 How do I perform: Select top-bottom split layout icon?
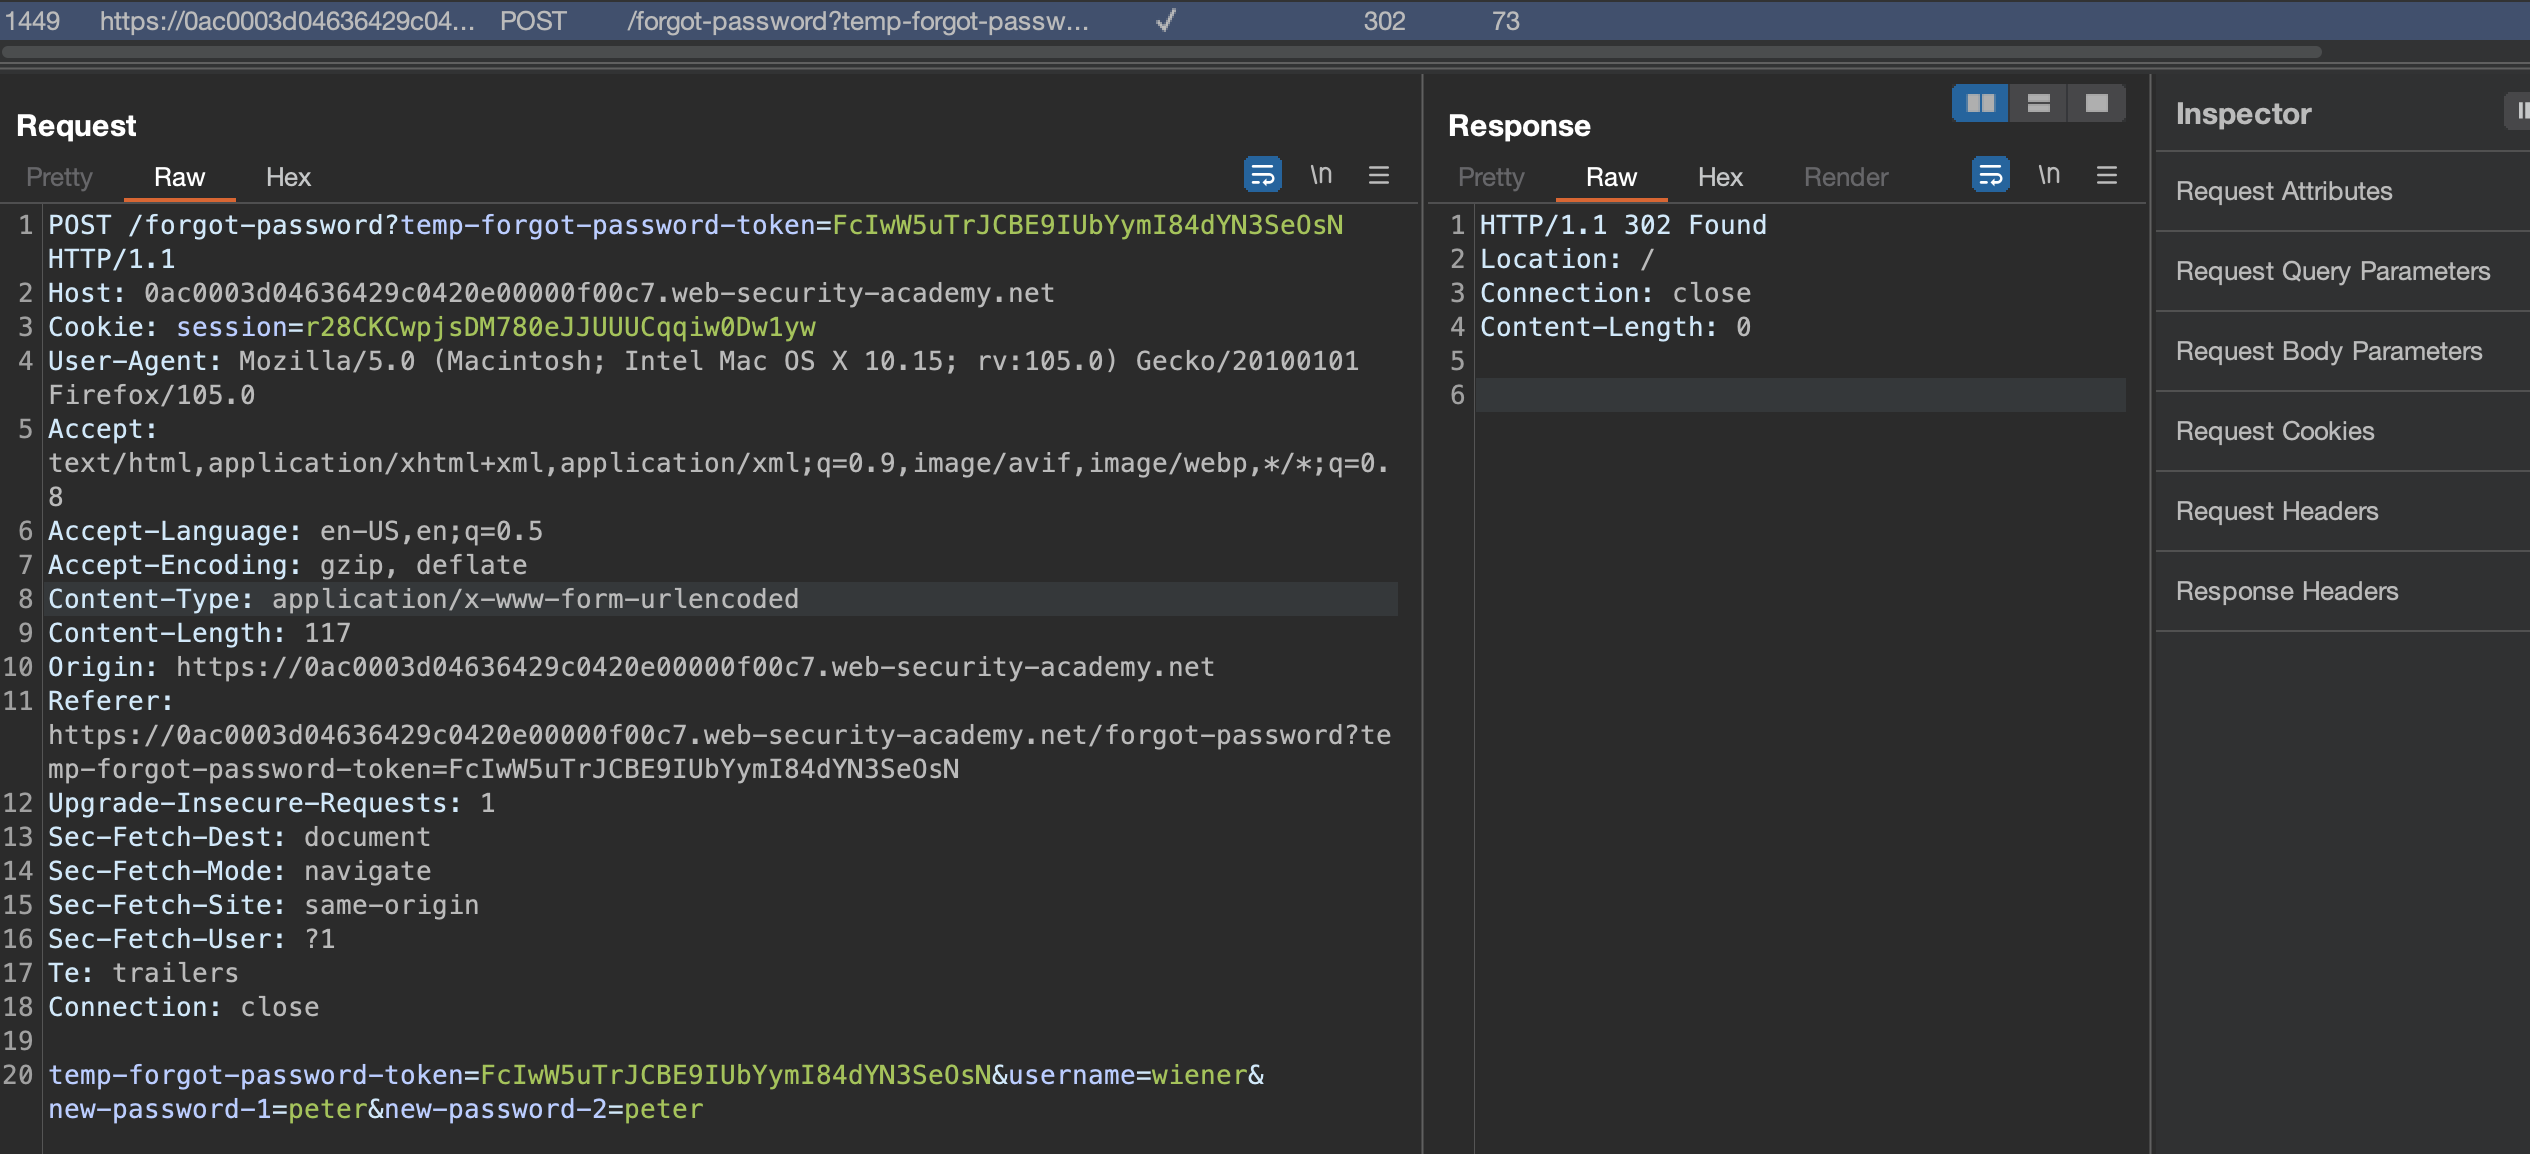pos(2038,103)
